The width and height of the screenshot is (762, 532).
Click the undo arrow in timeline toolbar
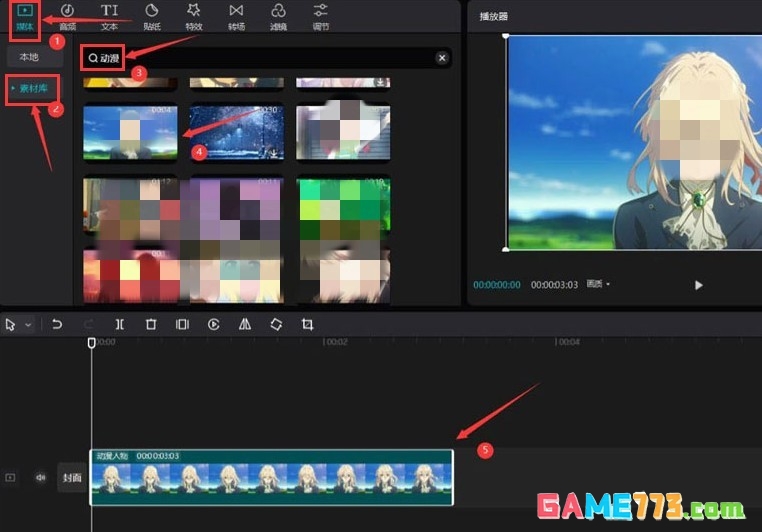coord(57,325)
